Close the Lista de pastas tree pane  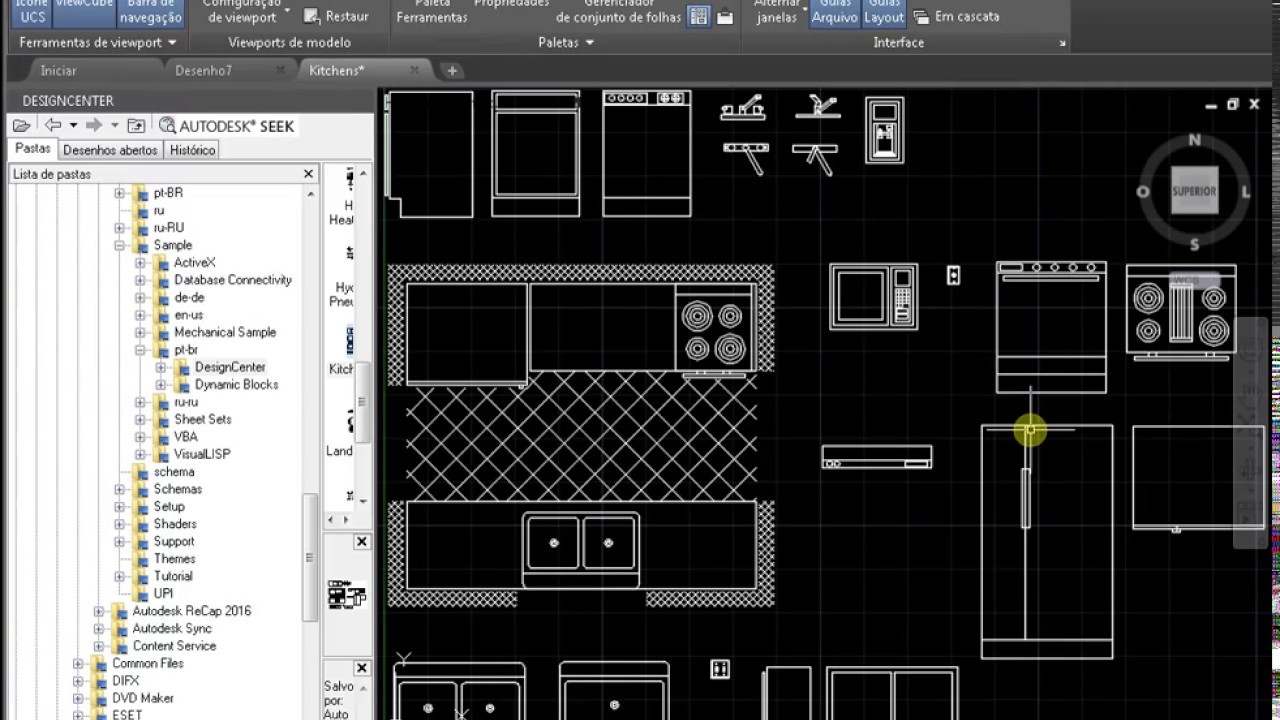click(x=308, y=174)
